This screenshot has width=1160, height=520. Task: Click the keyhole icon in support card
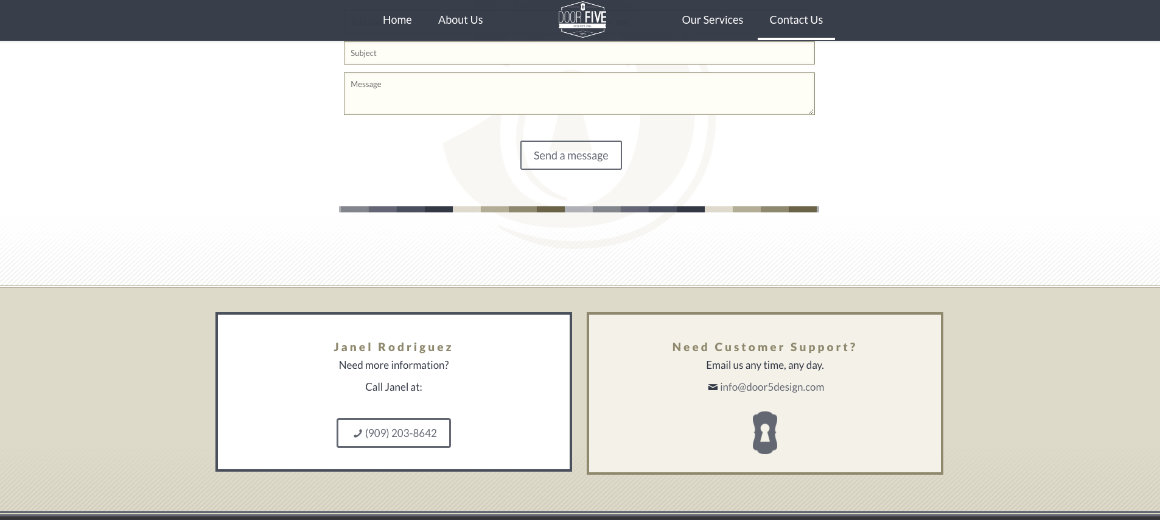[x=765, y=432]
